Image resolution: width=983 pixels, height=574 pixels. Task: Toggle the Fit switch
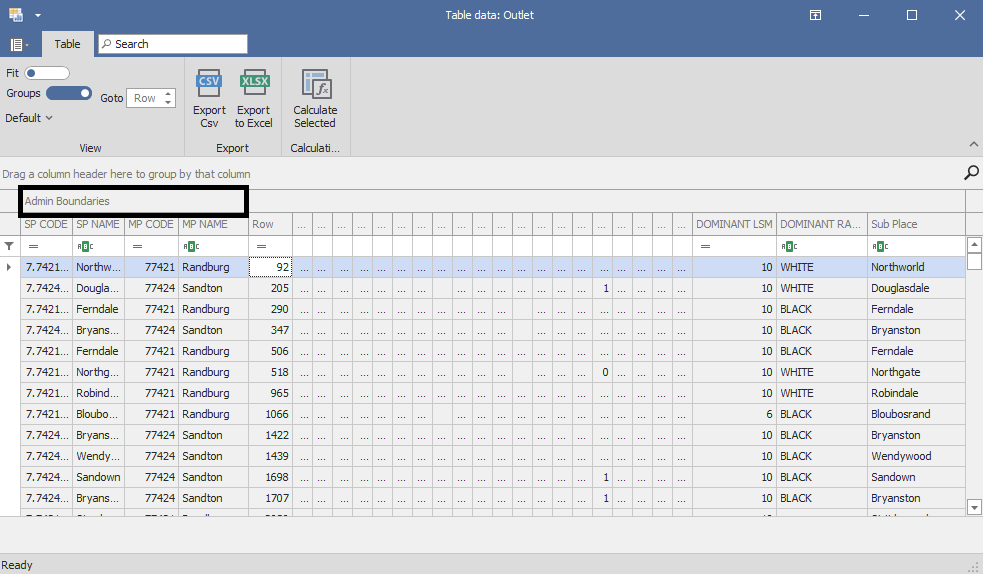coord(47,73)
